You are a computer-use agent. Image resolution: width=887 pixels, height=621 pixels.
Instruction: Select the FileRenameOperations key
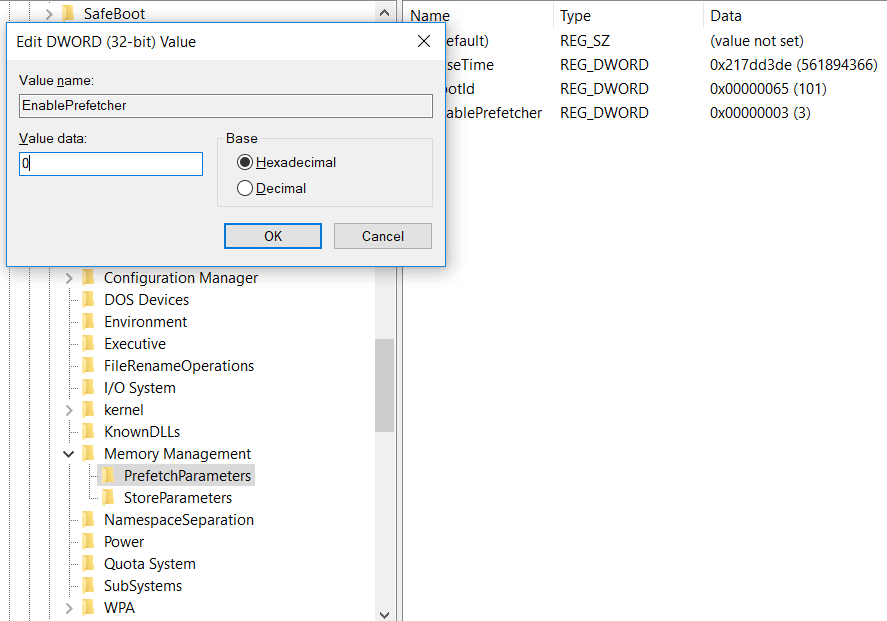point(179,366)
